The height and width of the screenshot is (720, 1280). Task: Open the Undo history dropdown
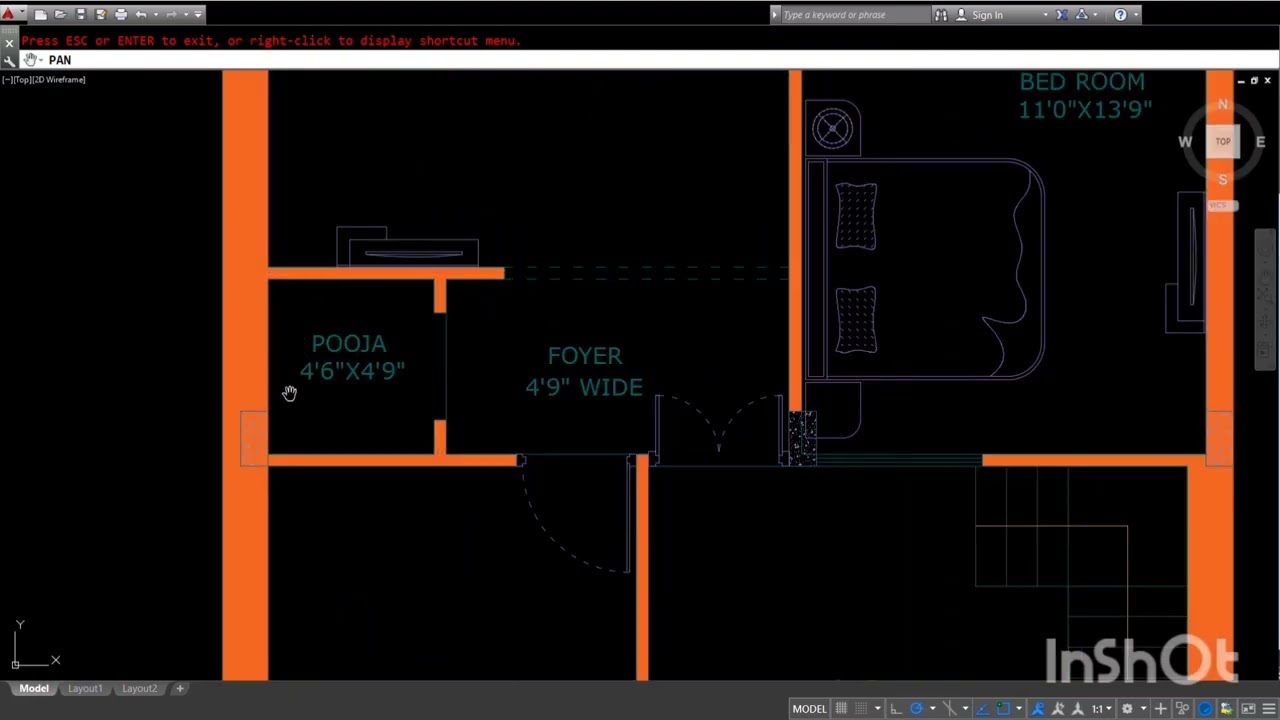click(155, 15)
